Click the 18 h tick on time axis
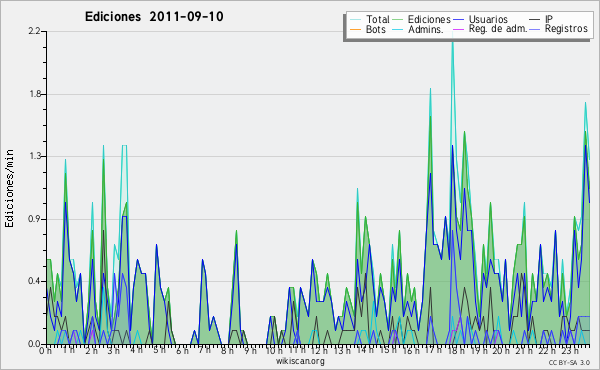600x370 pixels. tap(456, 351)
